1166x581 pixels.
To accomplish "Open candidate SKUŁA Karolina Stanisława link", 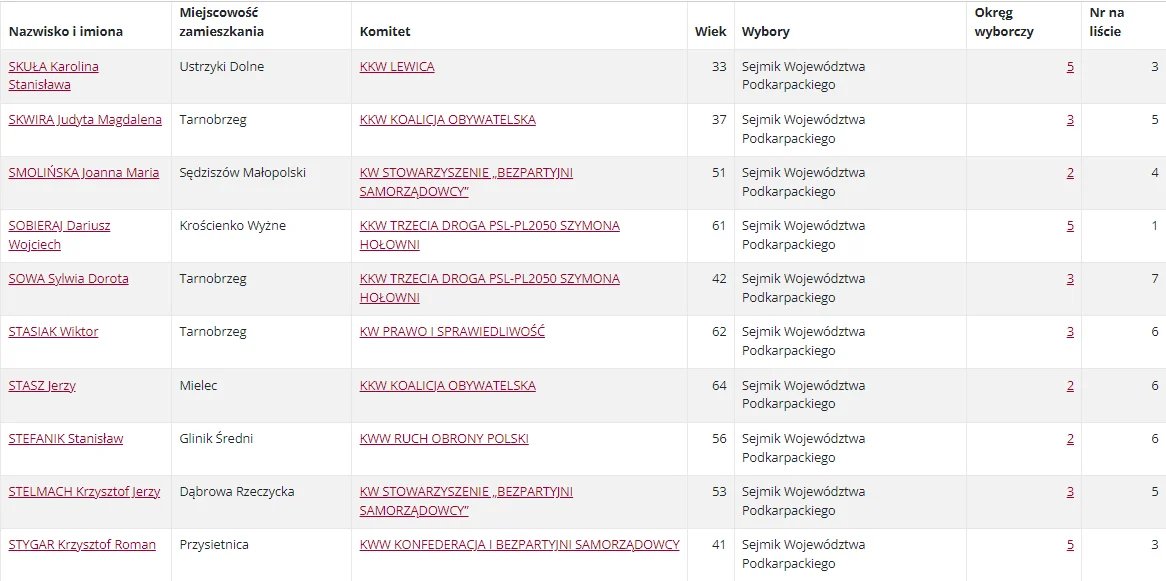I will [54, 75].
